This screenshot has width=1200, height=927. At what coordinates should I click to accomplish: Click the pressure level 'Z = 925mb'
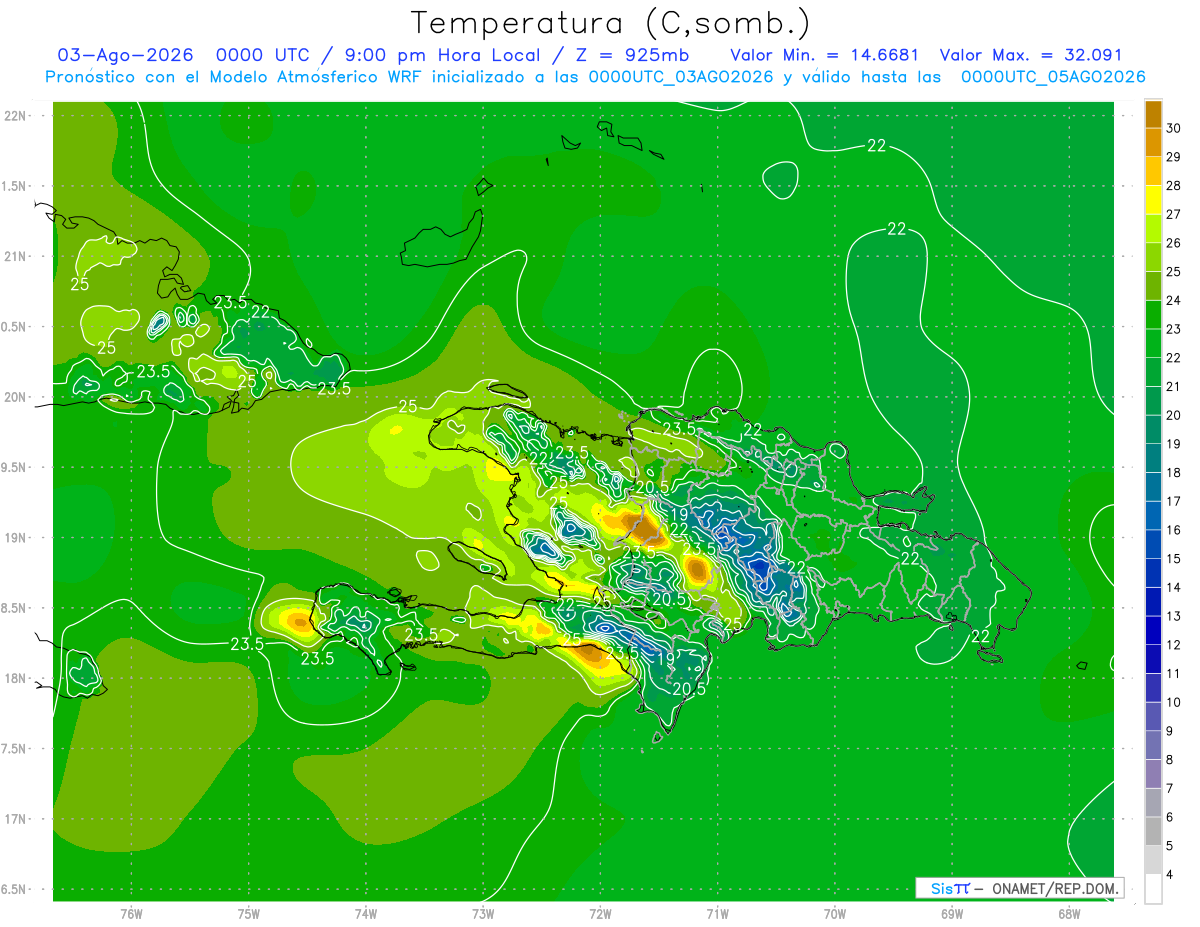pyautogui.click(x=632, y=55)
